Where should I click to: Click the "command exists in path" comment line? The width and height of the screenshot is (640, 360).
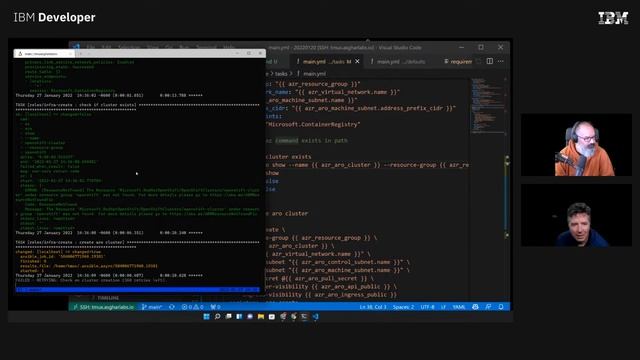point(307,140)
